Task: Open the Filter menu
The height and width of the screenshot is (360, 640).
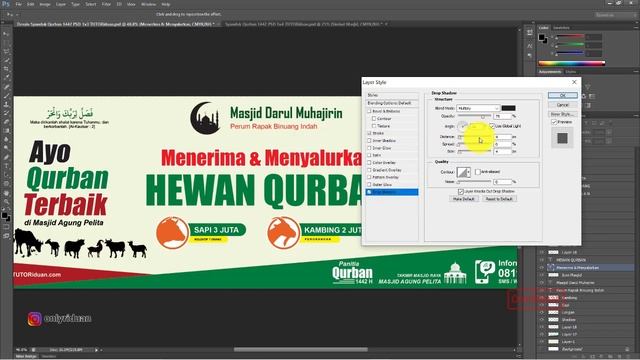Action: (106, 4)
